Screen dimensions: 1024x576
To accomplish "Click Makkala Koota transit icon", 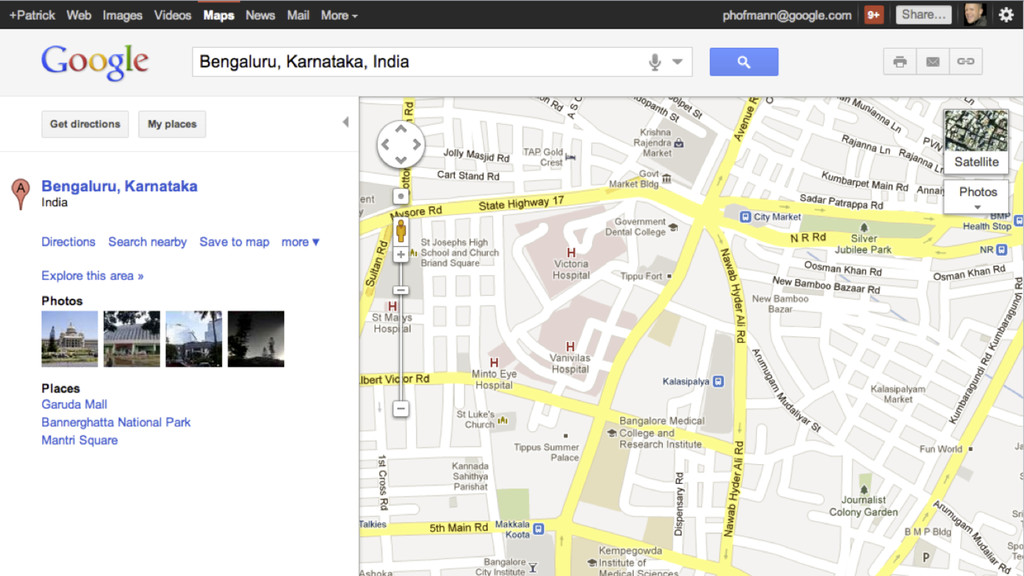I will [x=539, y=528].
